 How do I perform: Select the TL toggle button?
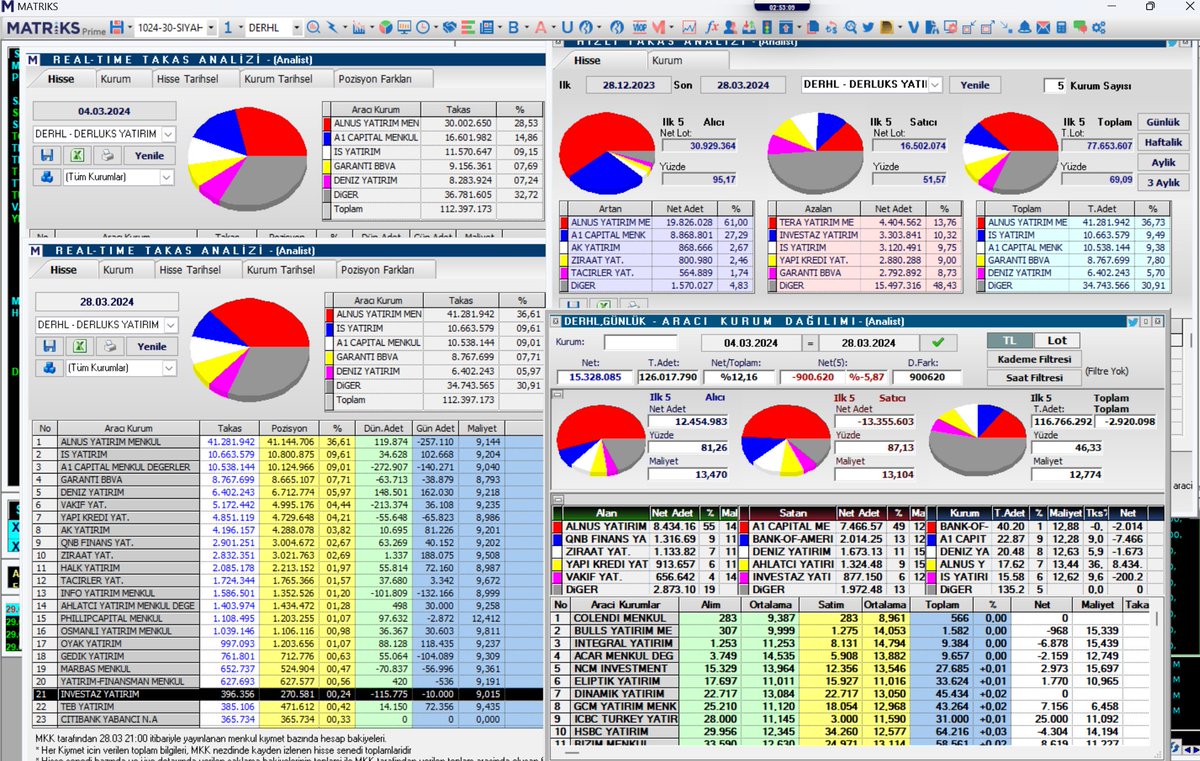(x=1010, y=340)
